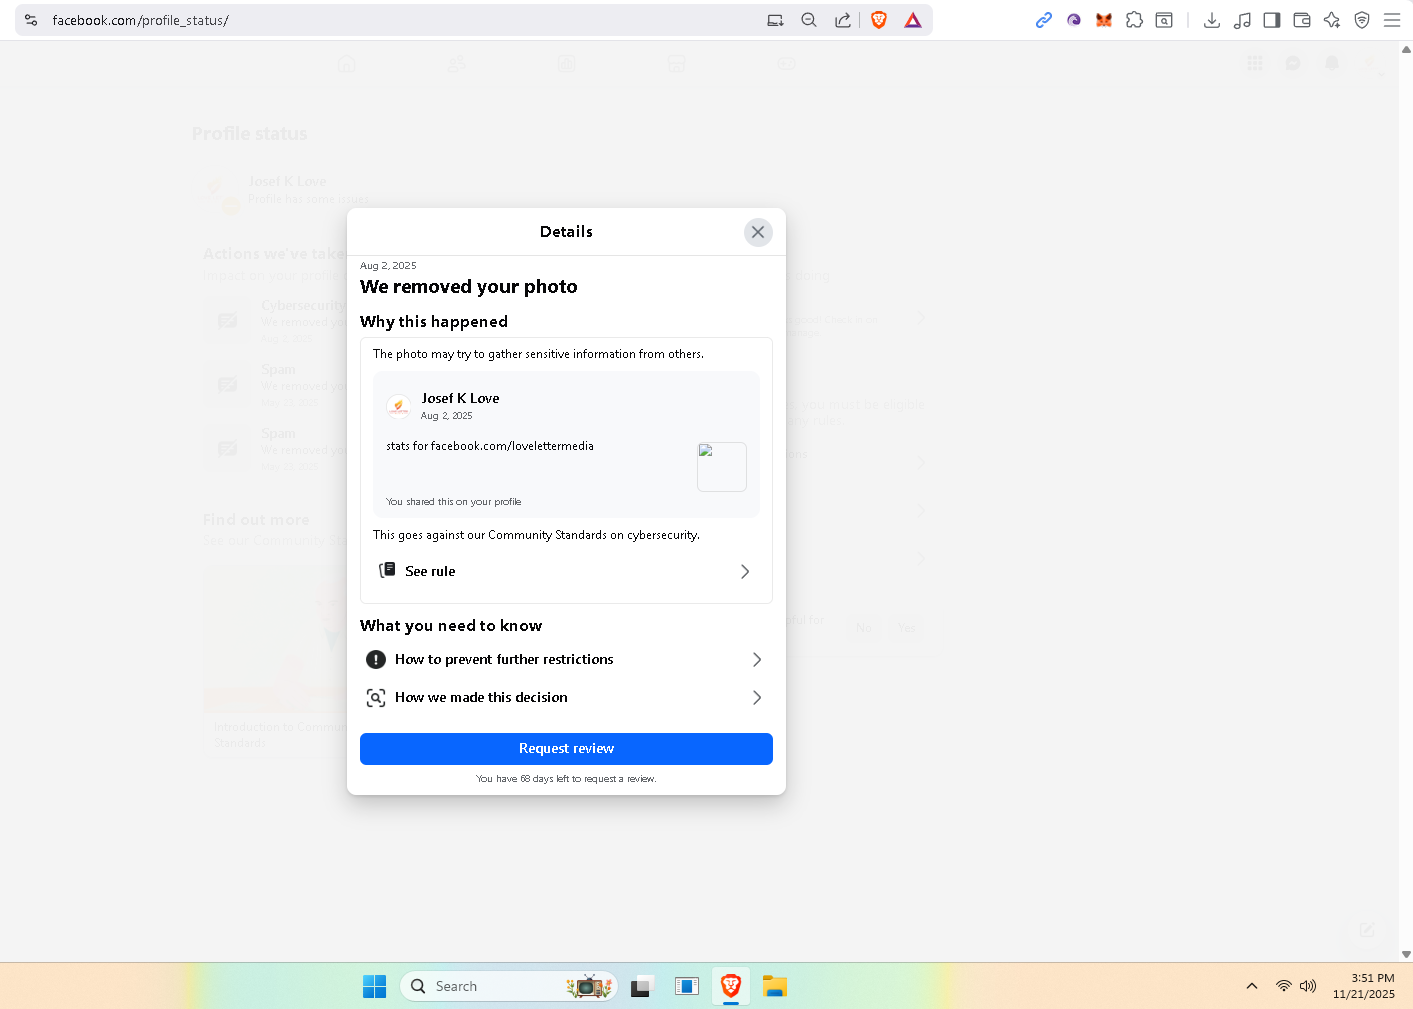This screenshot has width=1413, height=1009.
Task: Open the extensions puzzle piece menu
Action: point(1134,20)
